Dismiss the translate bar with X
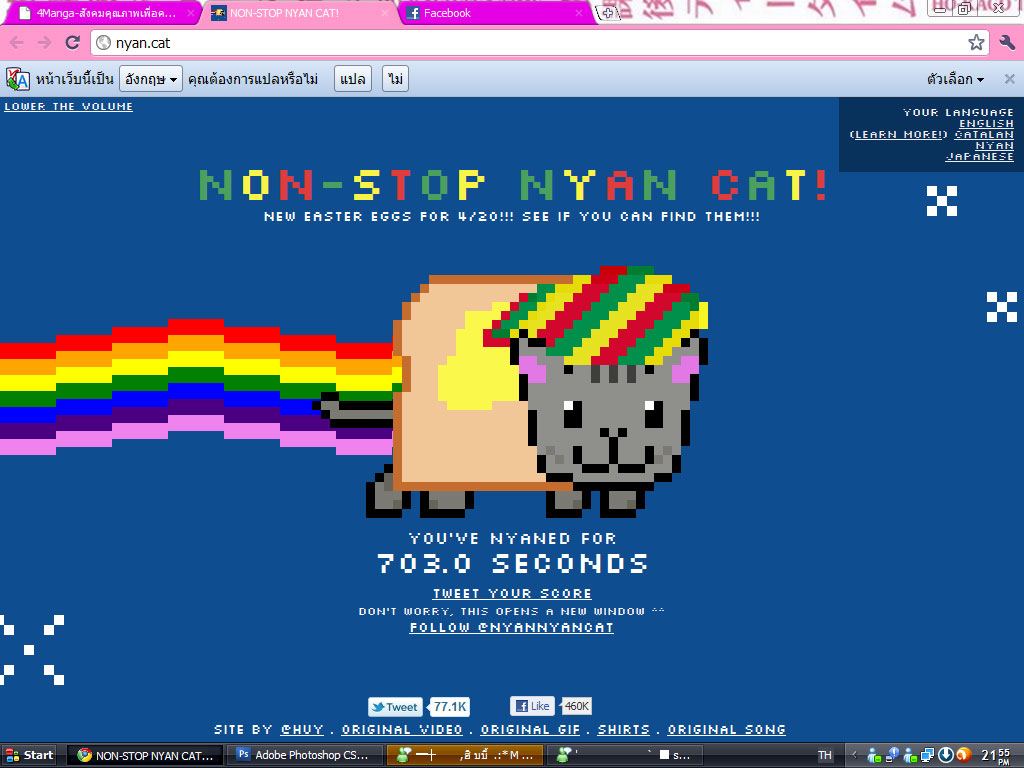Image resolution: width=1024 pixels, height=768 pixels. pyautogui.click(x=1010, y=79)
